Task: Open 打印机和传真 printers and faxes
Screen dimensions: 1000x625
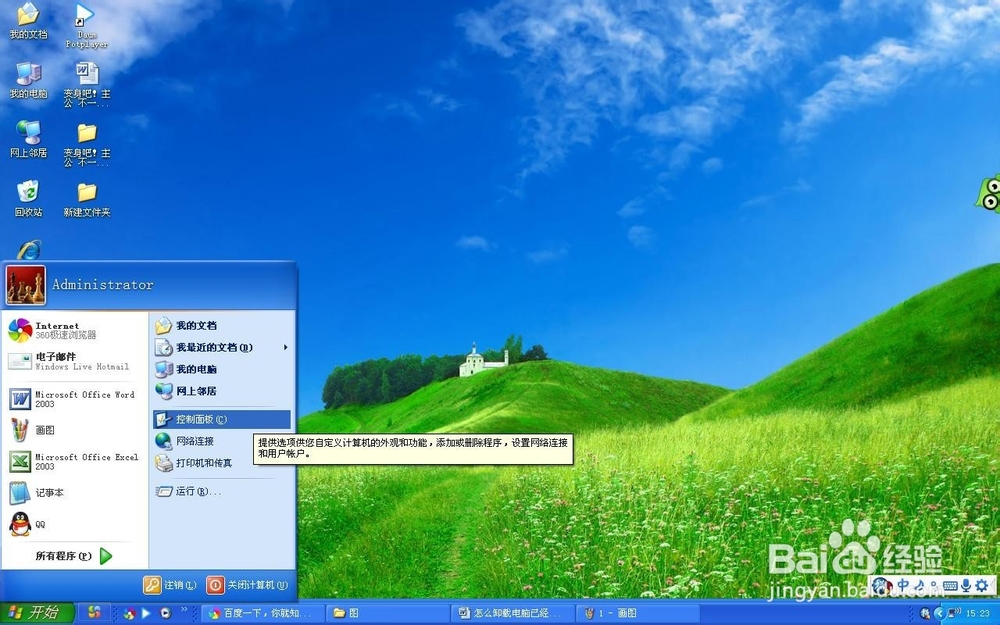Action: pos(221,462)
